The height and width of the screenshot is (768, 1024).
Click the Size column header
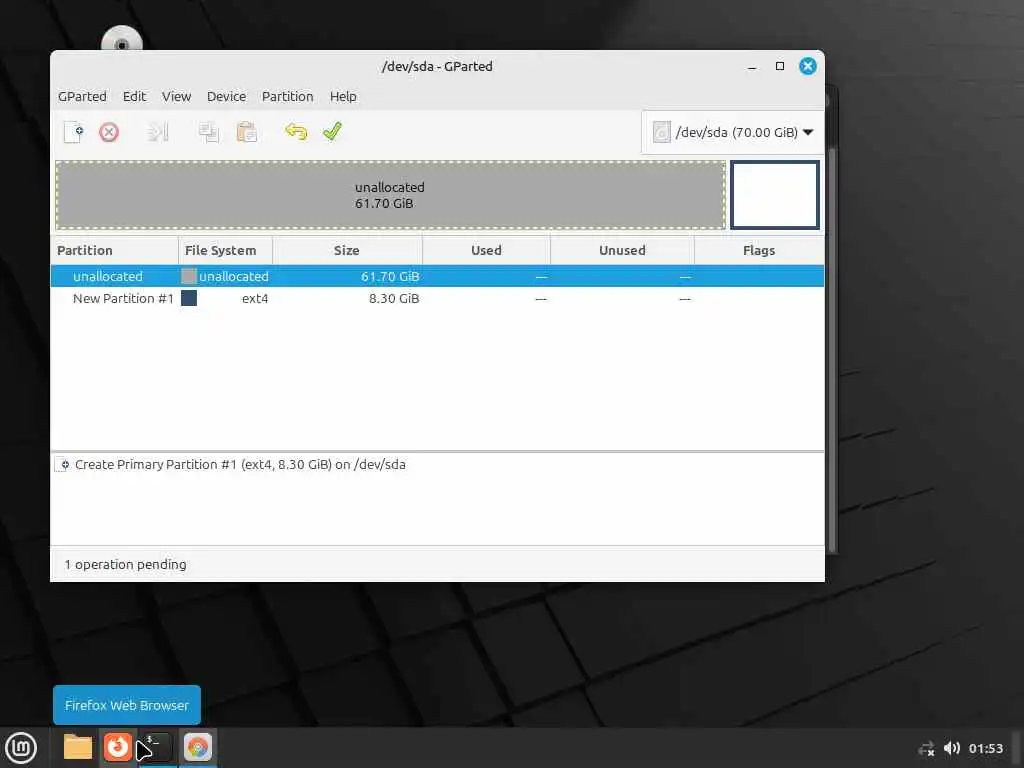point(347,251)
